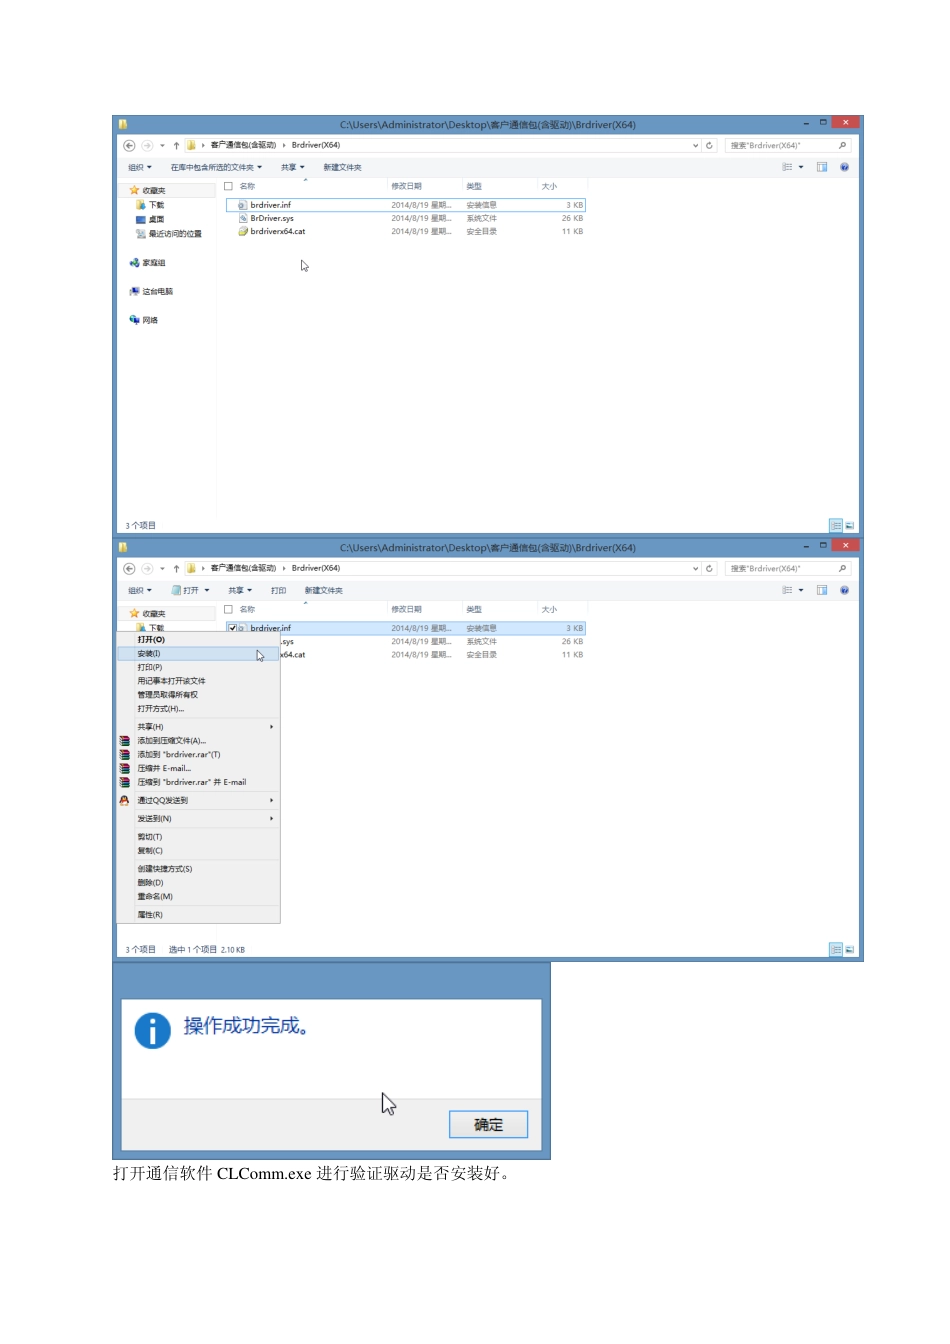Click Up-folder arrow in window without context menu

click(176, 145)
